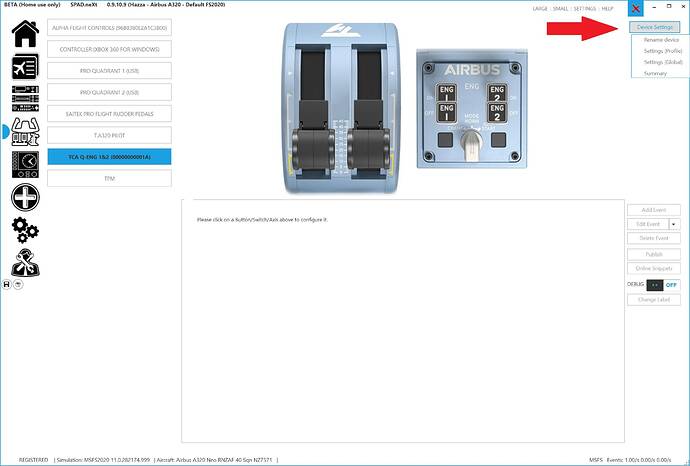
Task: Click the right square button under ENG 2
Action: click(x=498, y=140)
